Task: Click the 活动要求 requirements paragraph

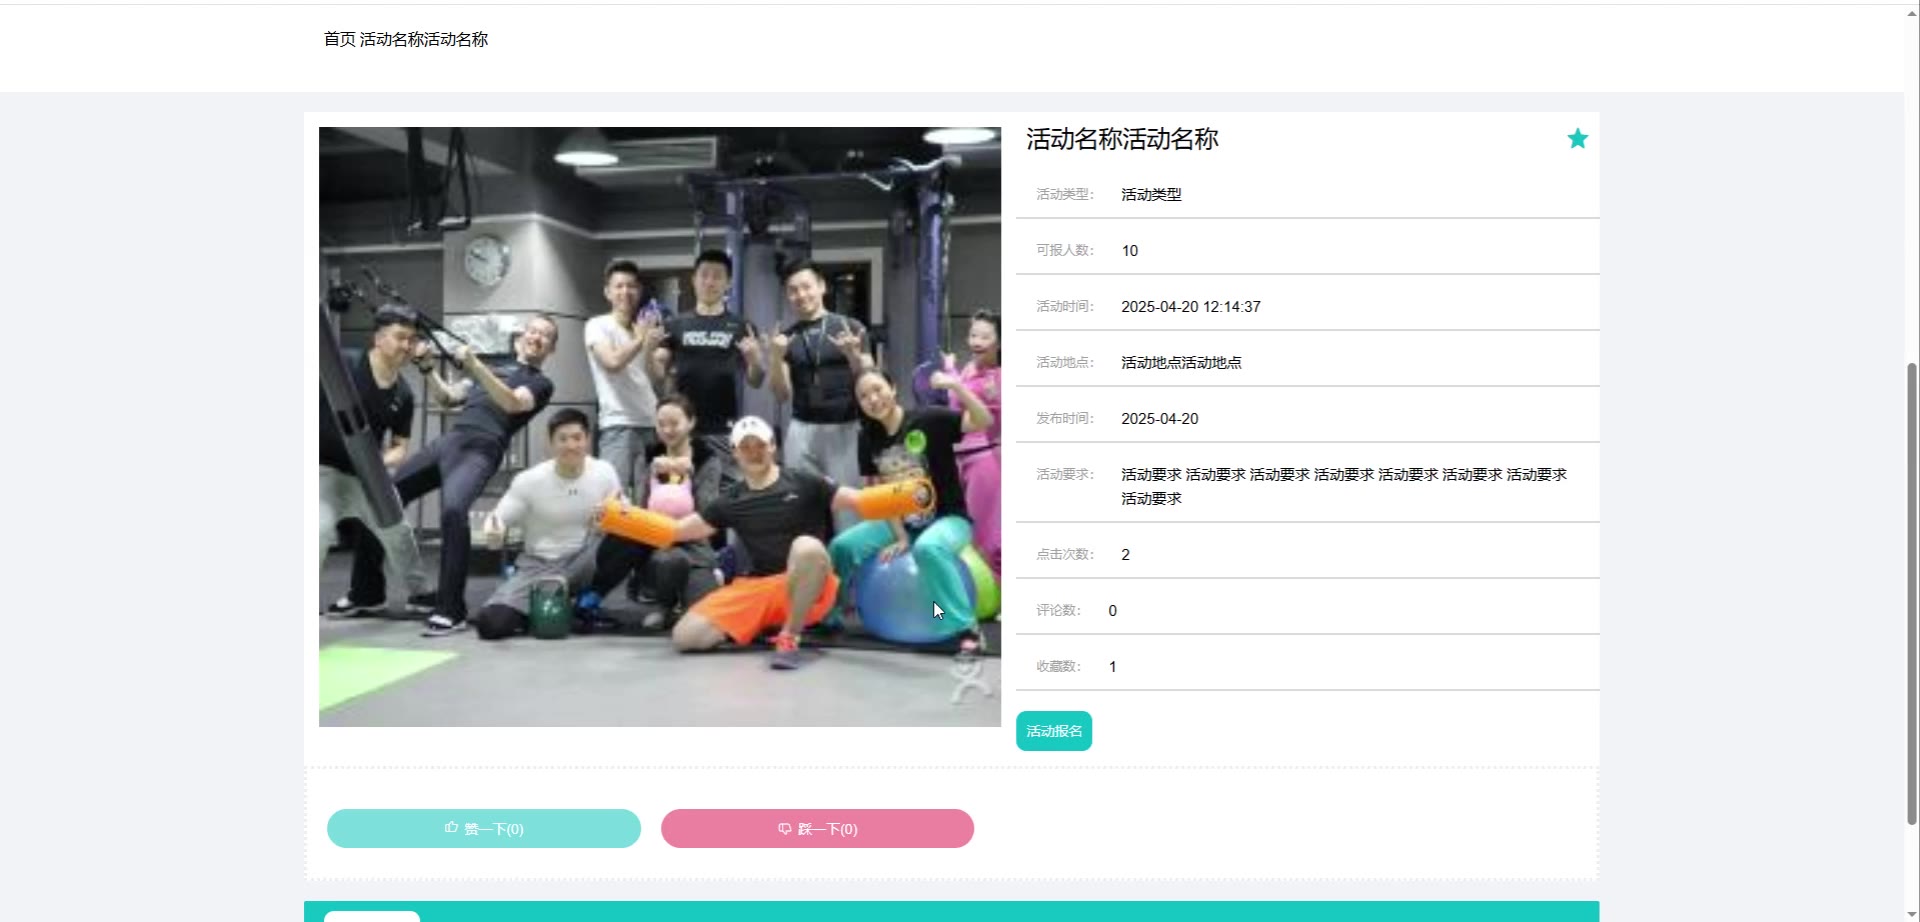Action: [1344, 486]
